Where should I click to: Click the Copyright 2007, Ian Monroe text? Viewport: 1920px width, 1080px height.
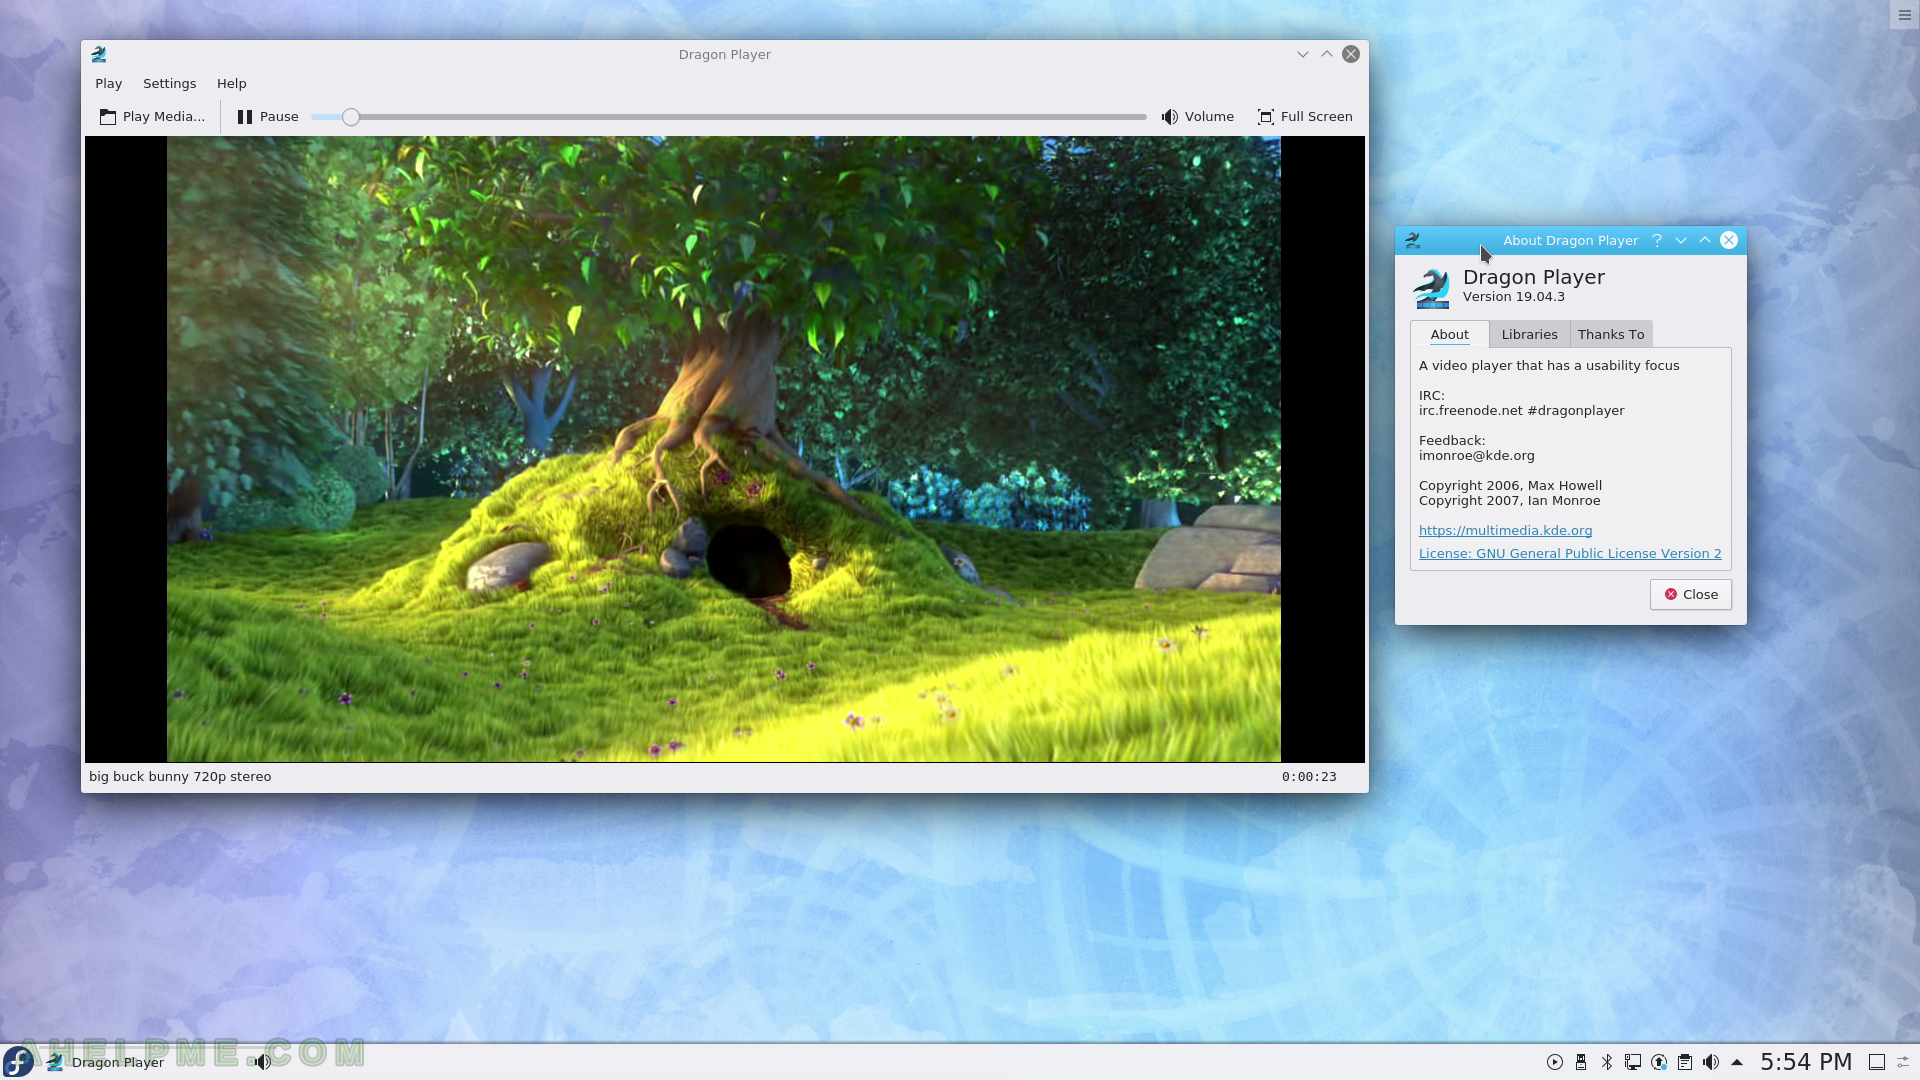click(x=1509, y=501)
